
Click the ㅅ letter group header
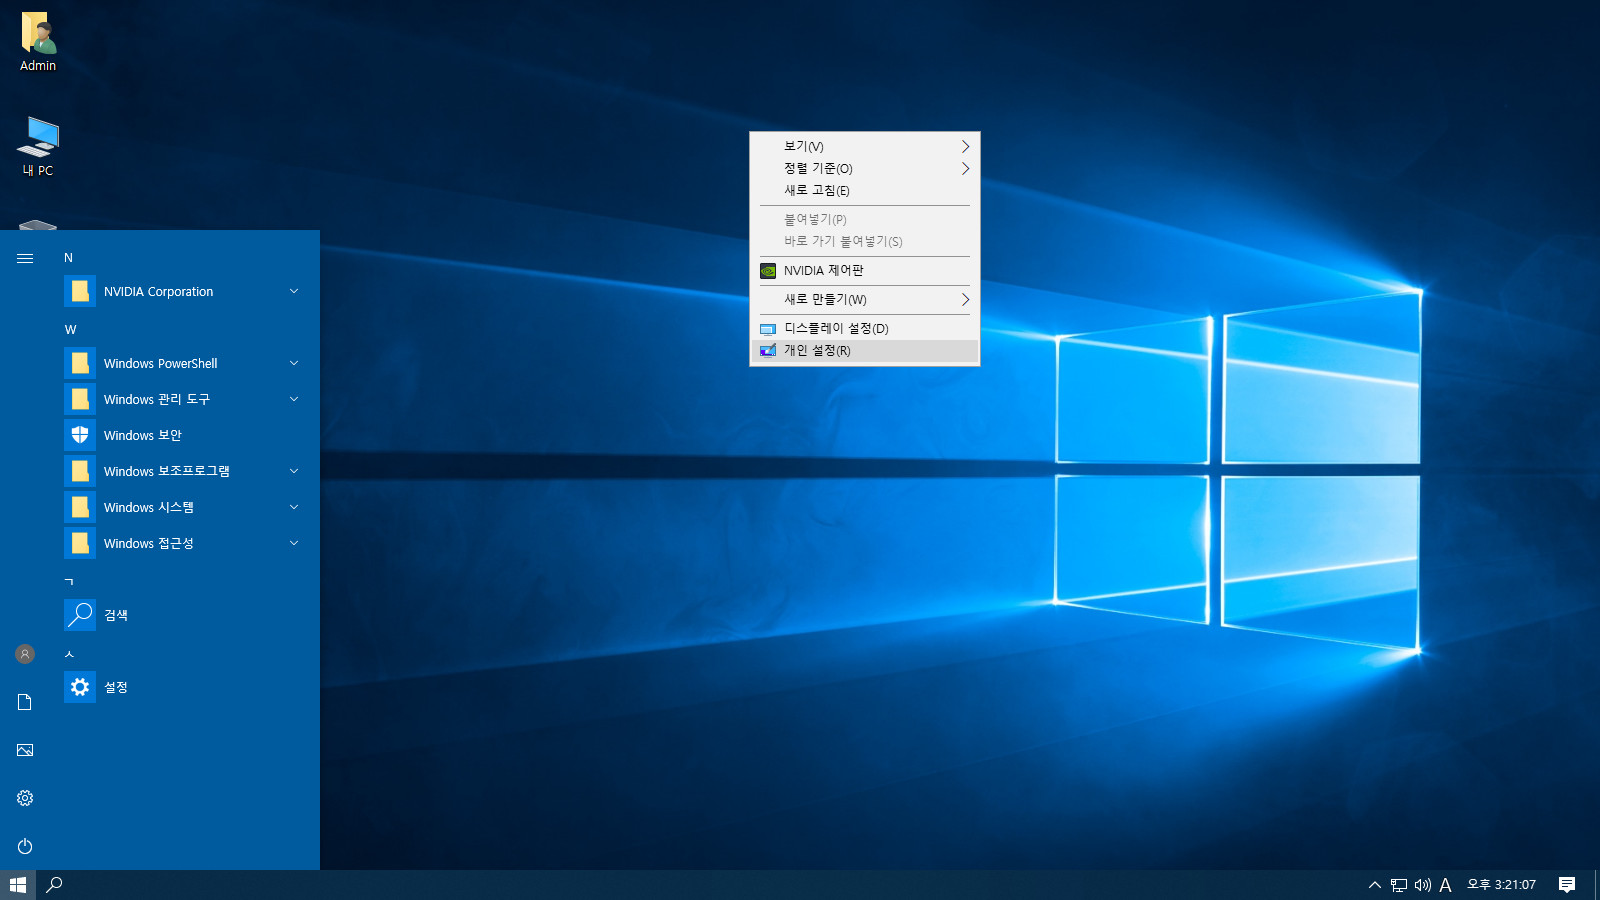(x=69, y=654)
